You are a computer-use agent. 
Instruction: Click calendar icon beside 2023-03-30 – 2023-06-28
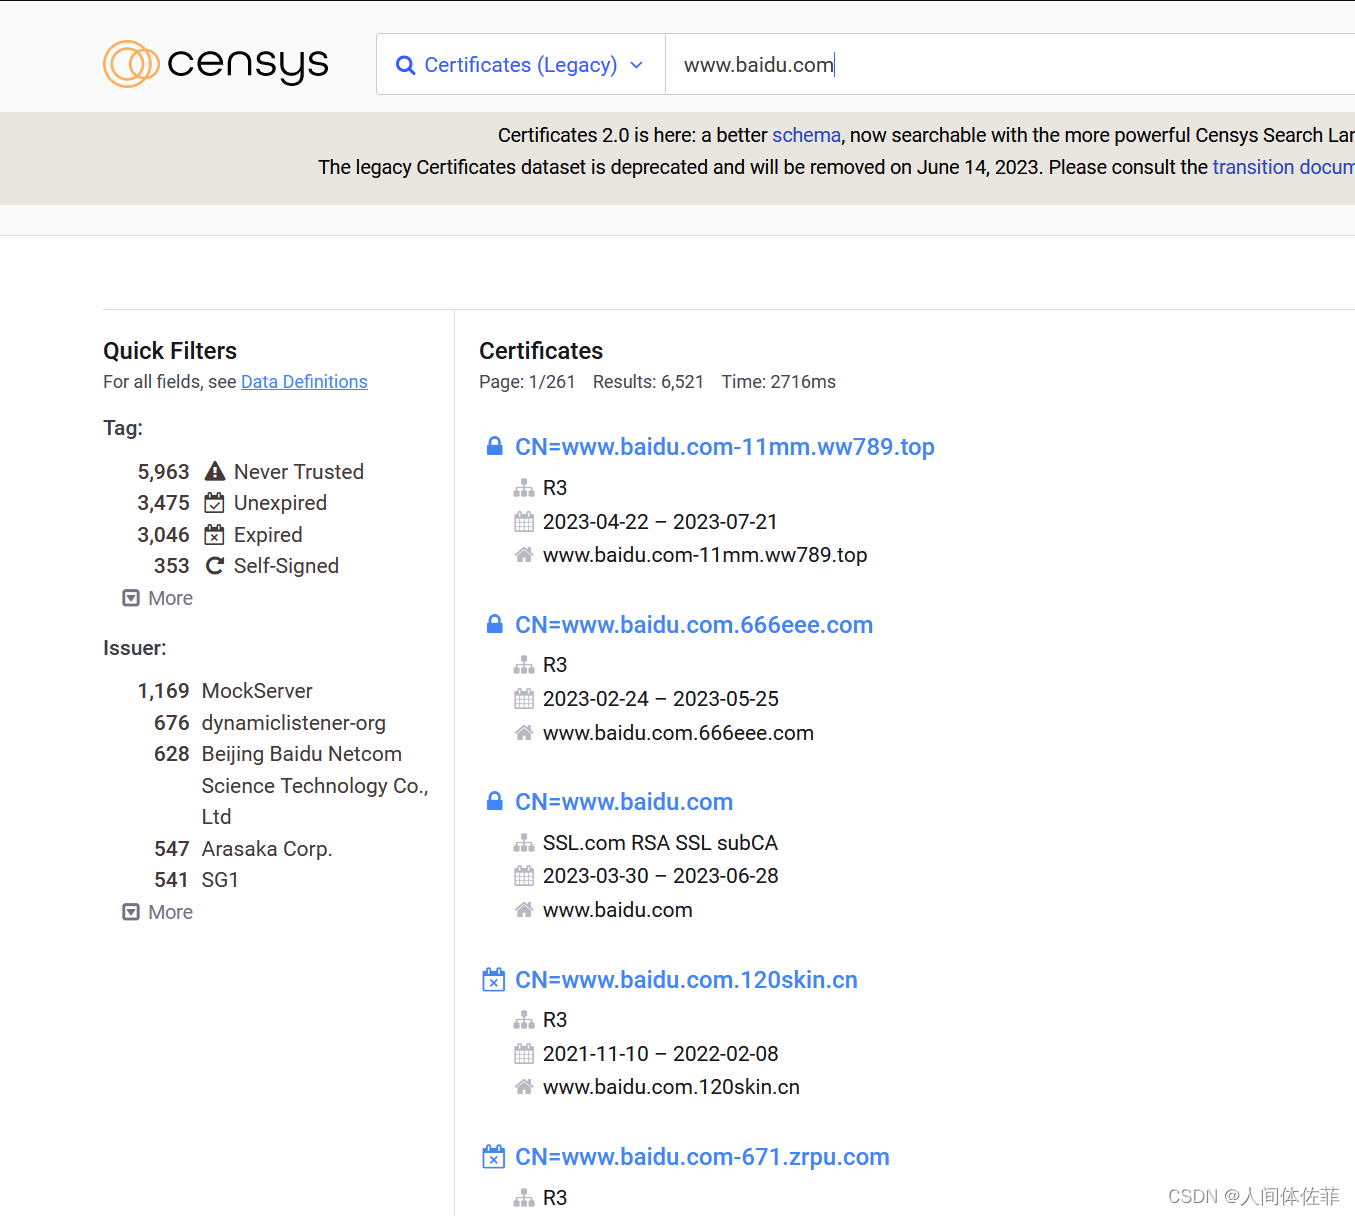pos(524,876)
